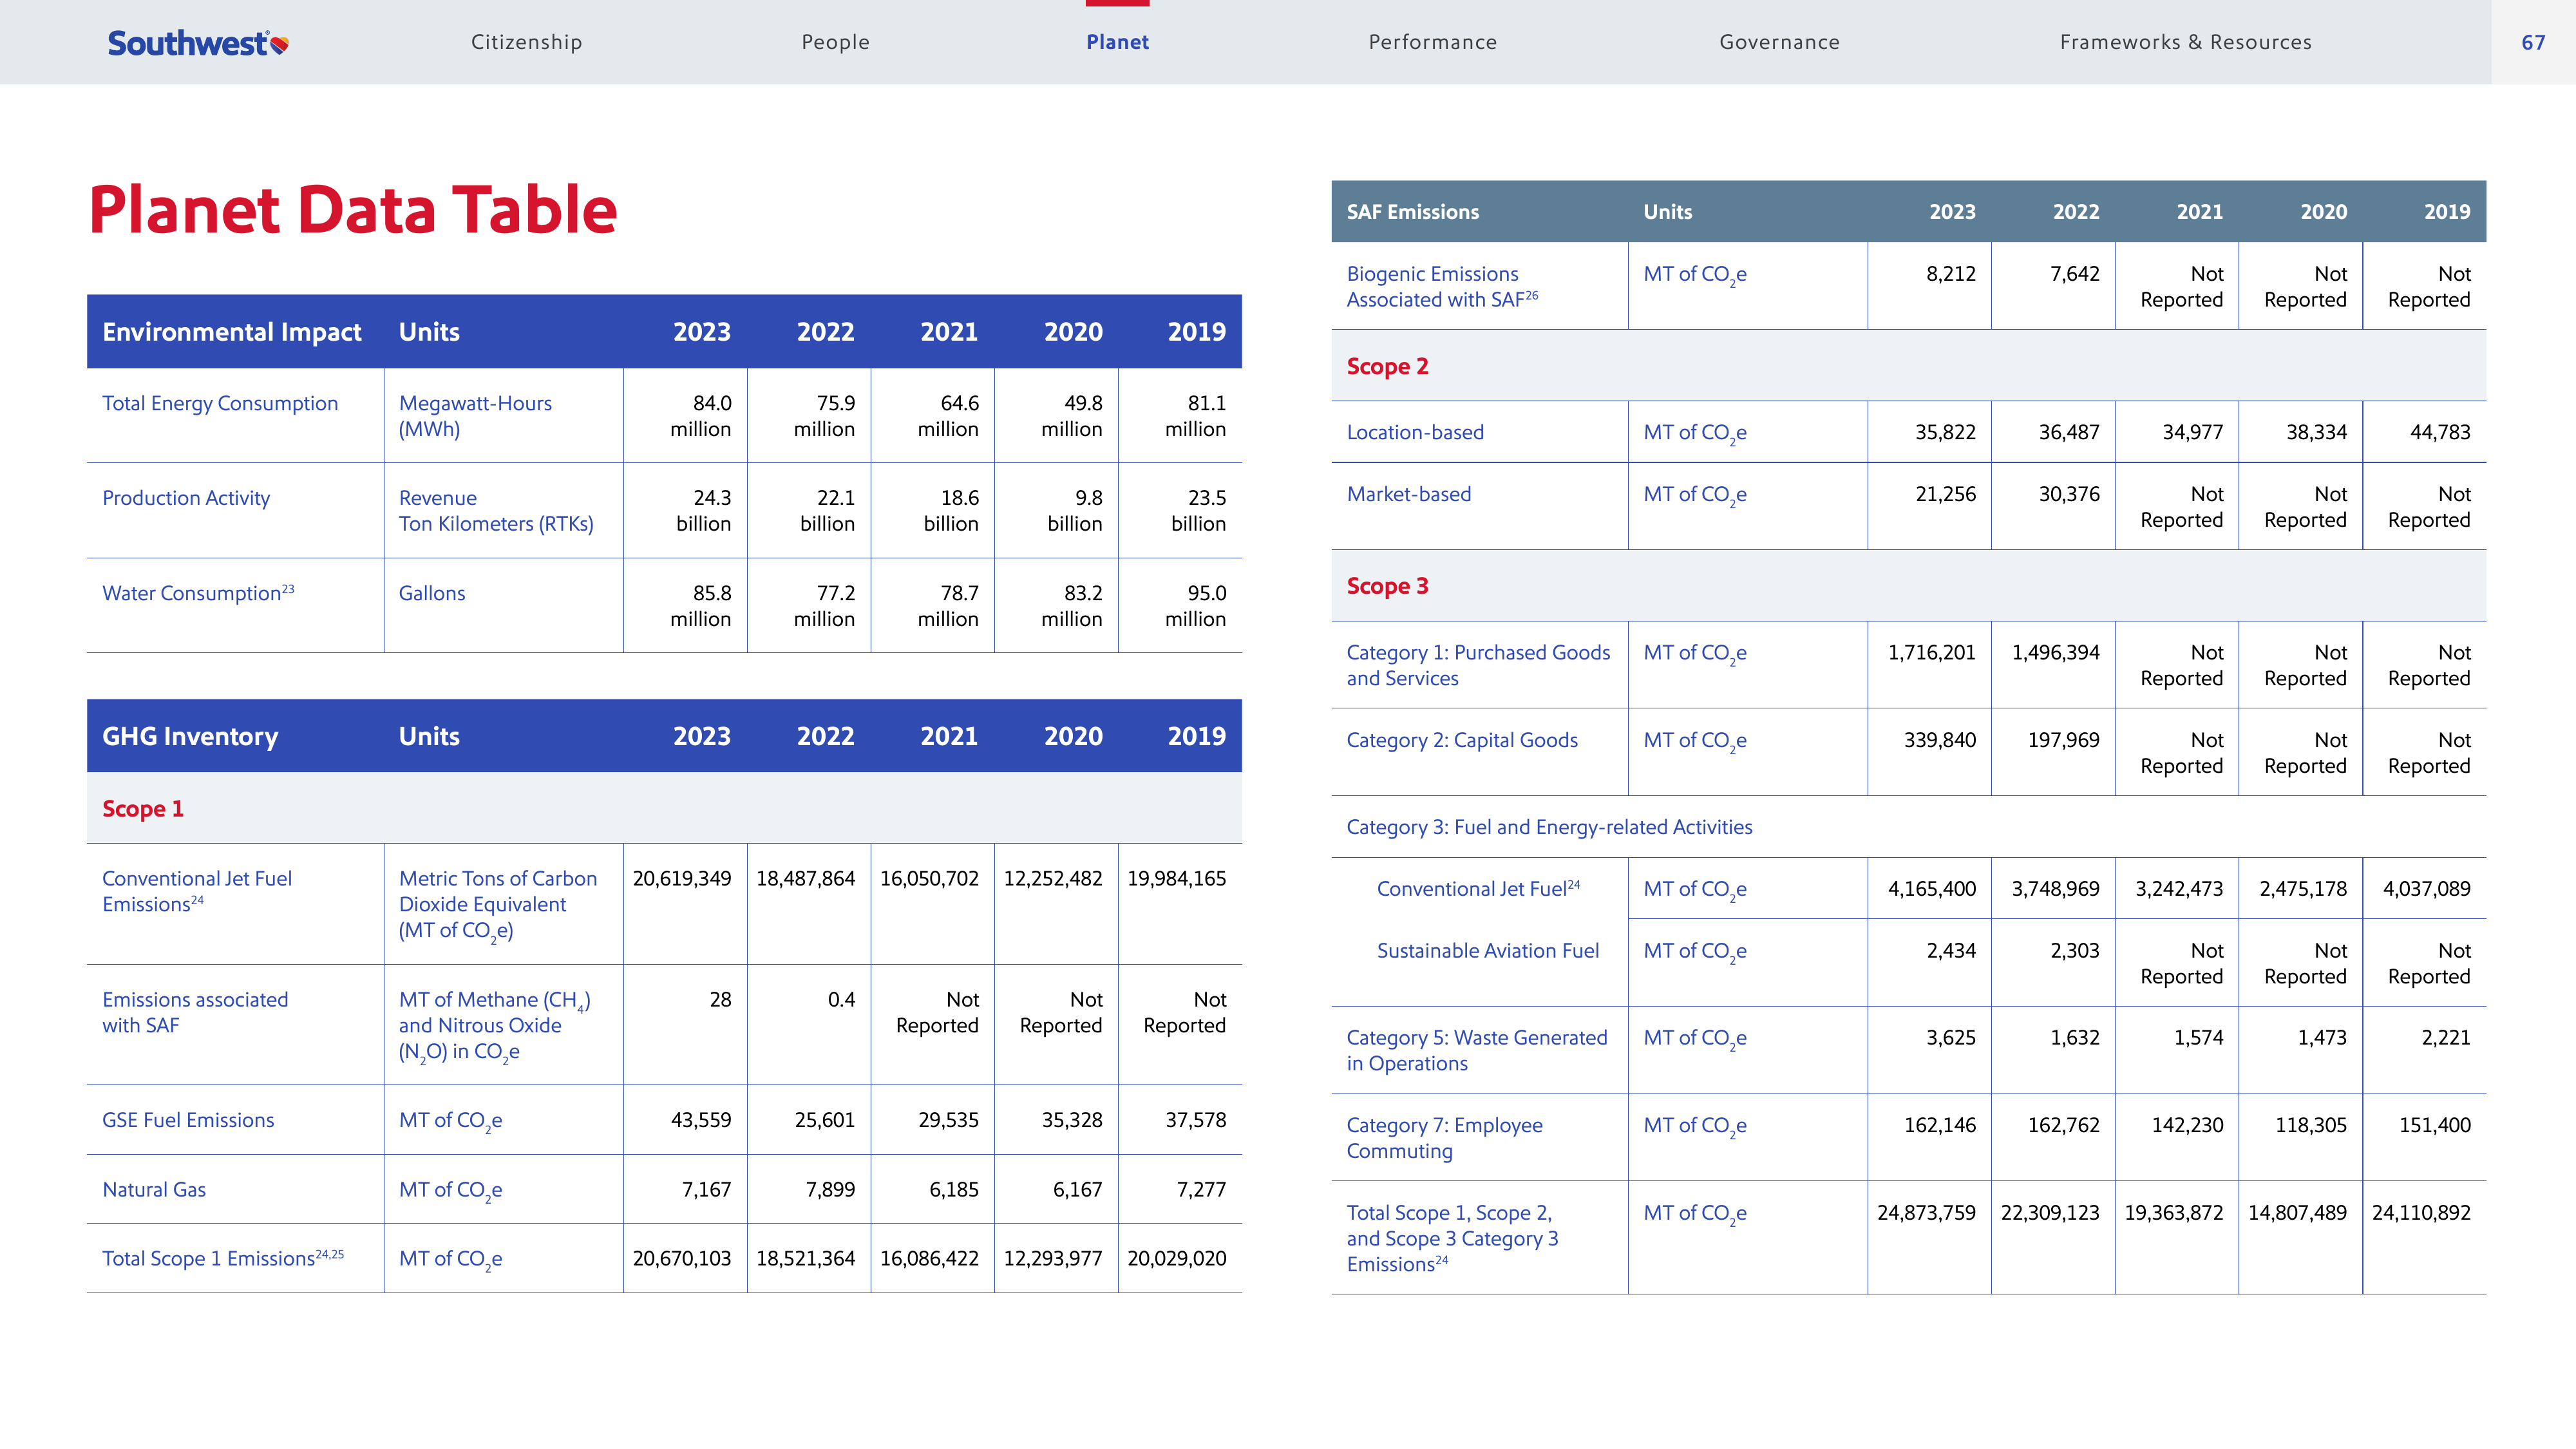
Task: Select the 24,873,759 total emissions value
Action: [1926, 1212]
